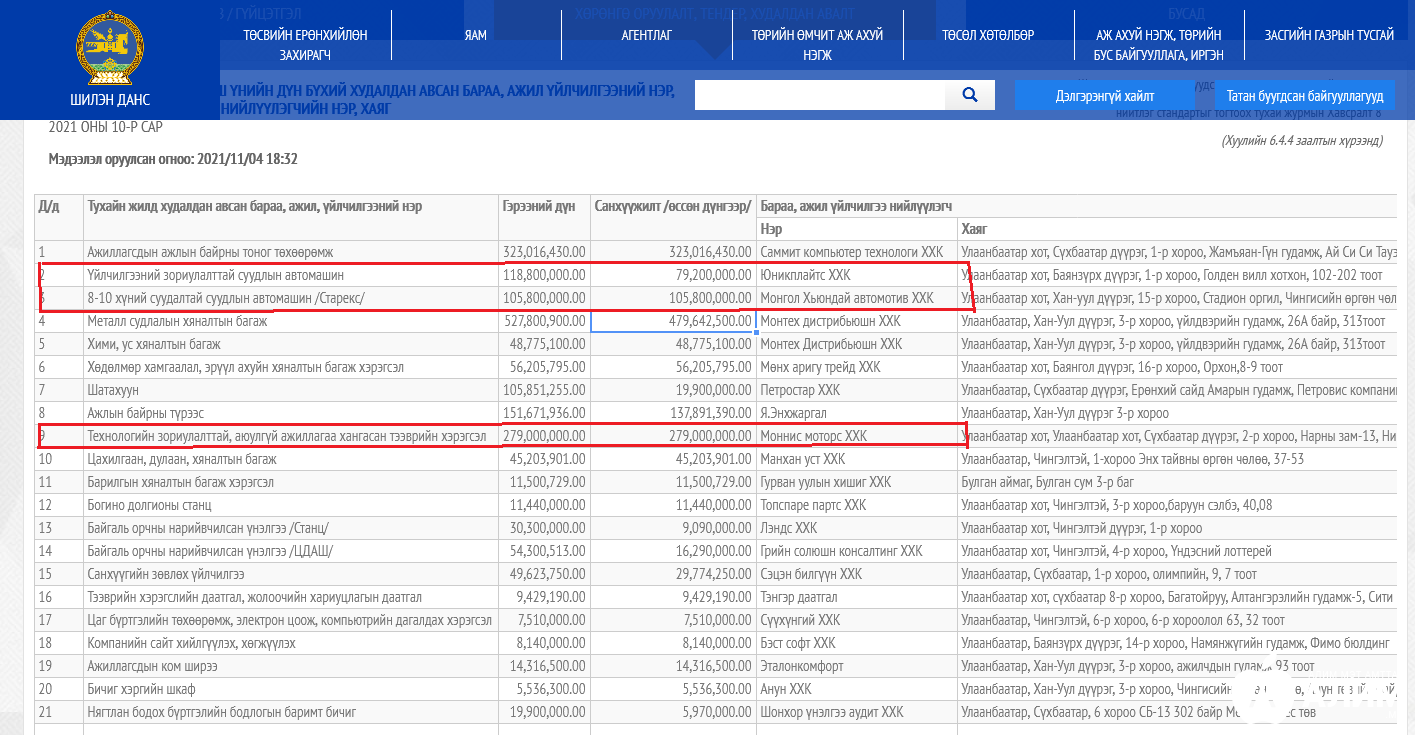Click Петростар ХХК supplier cell
Viewport: 1415px width, 735px height.
click(856, 390)
